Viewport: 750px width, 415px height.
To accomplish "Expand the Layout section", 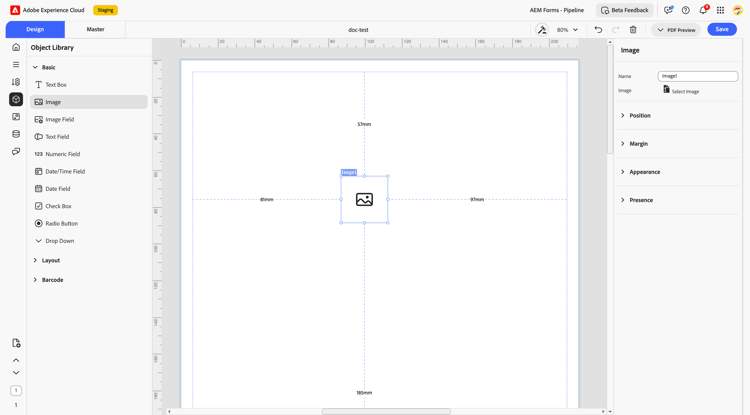I will (x=50, y=260).
